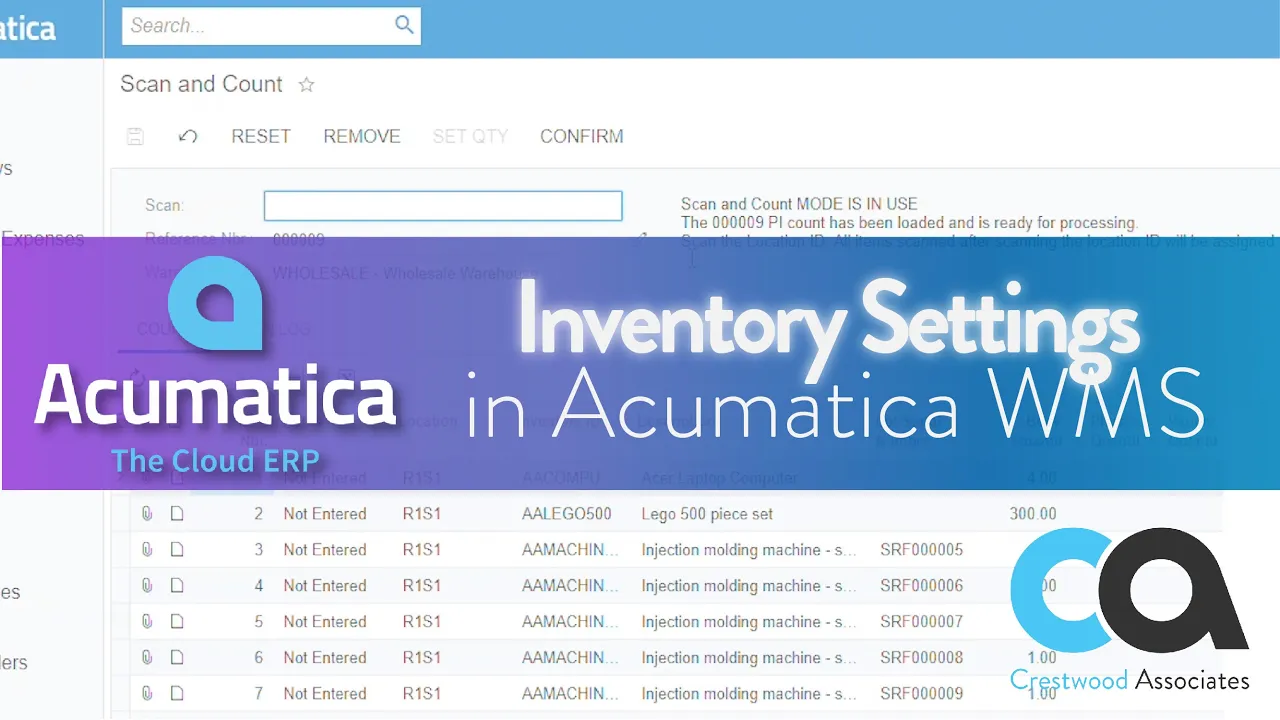Click 'Not Entered' status in line 7

coord(325,694)
